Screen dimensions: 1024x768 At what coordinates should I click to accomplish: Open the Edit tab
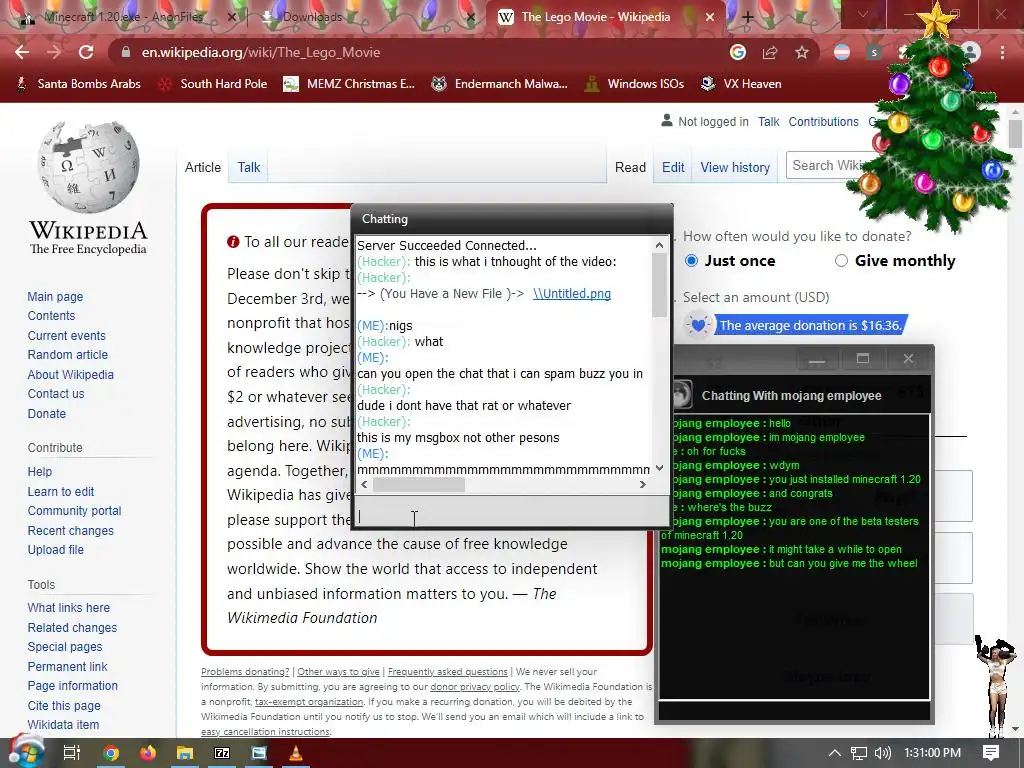[x=673, y=167]
